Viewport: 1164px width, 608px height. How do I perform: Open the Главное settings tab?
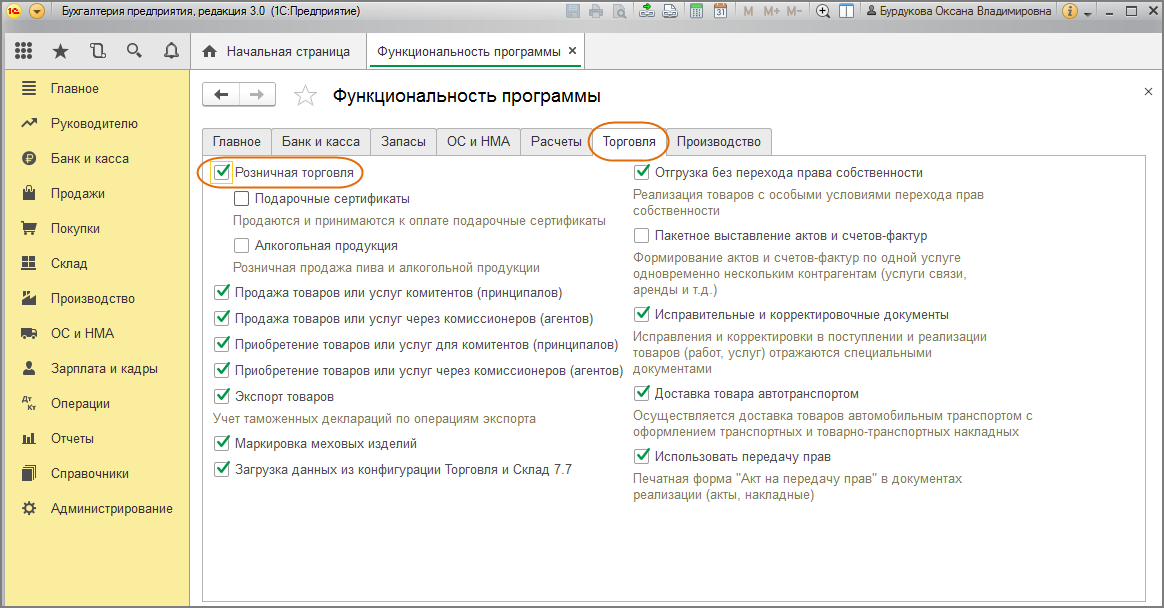click(x=237, y=141)
